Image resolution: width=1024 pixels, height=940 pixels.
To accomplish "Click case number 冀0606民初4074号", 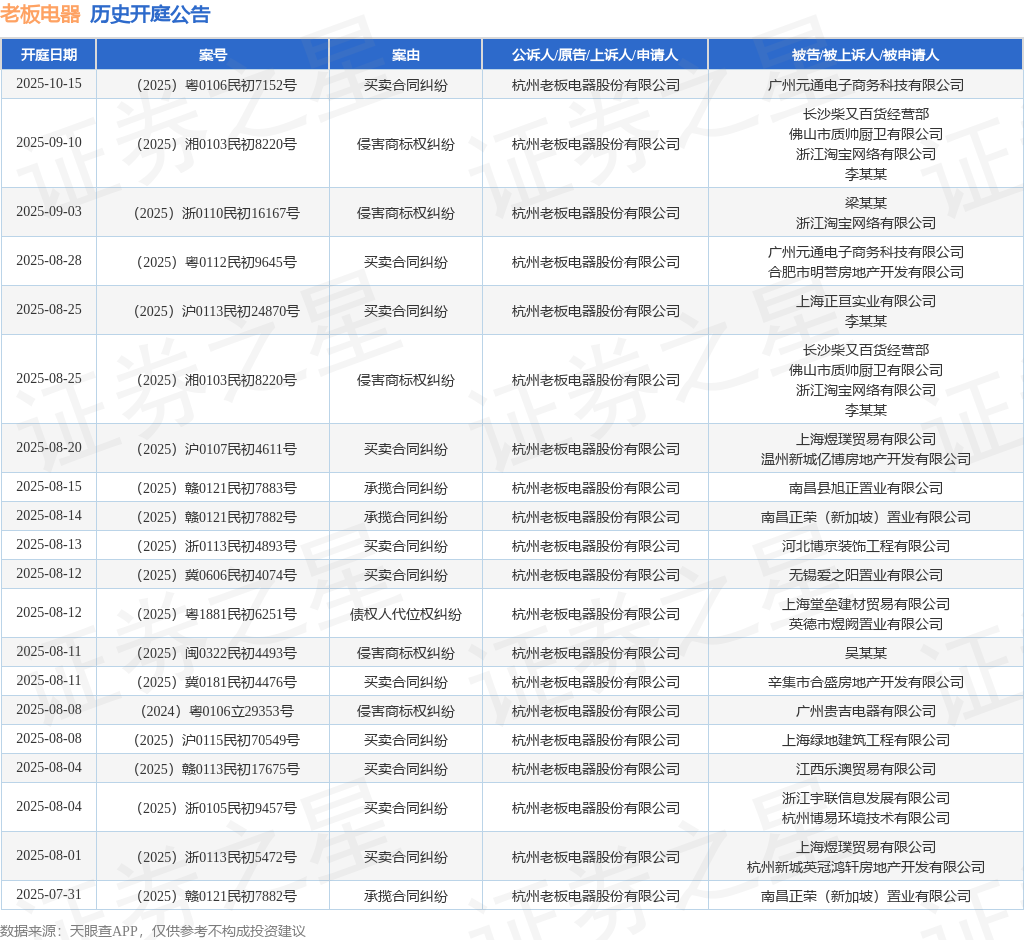I will click(x=217, y=575).
